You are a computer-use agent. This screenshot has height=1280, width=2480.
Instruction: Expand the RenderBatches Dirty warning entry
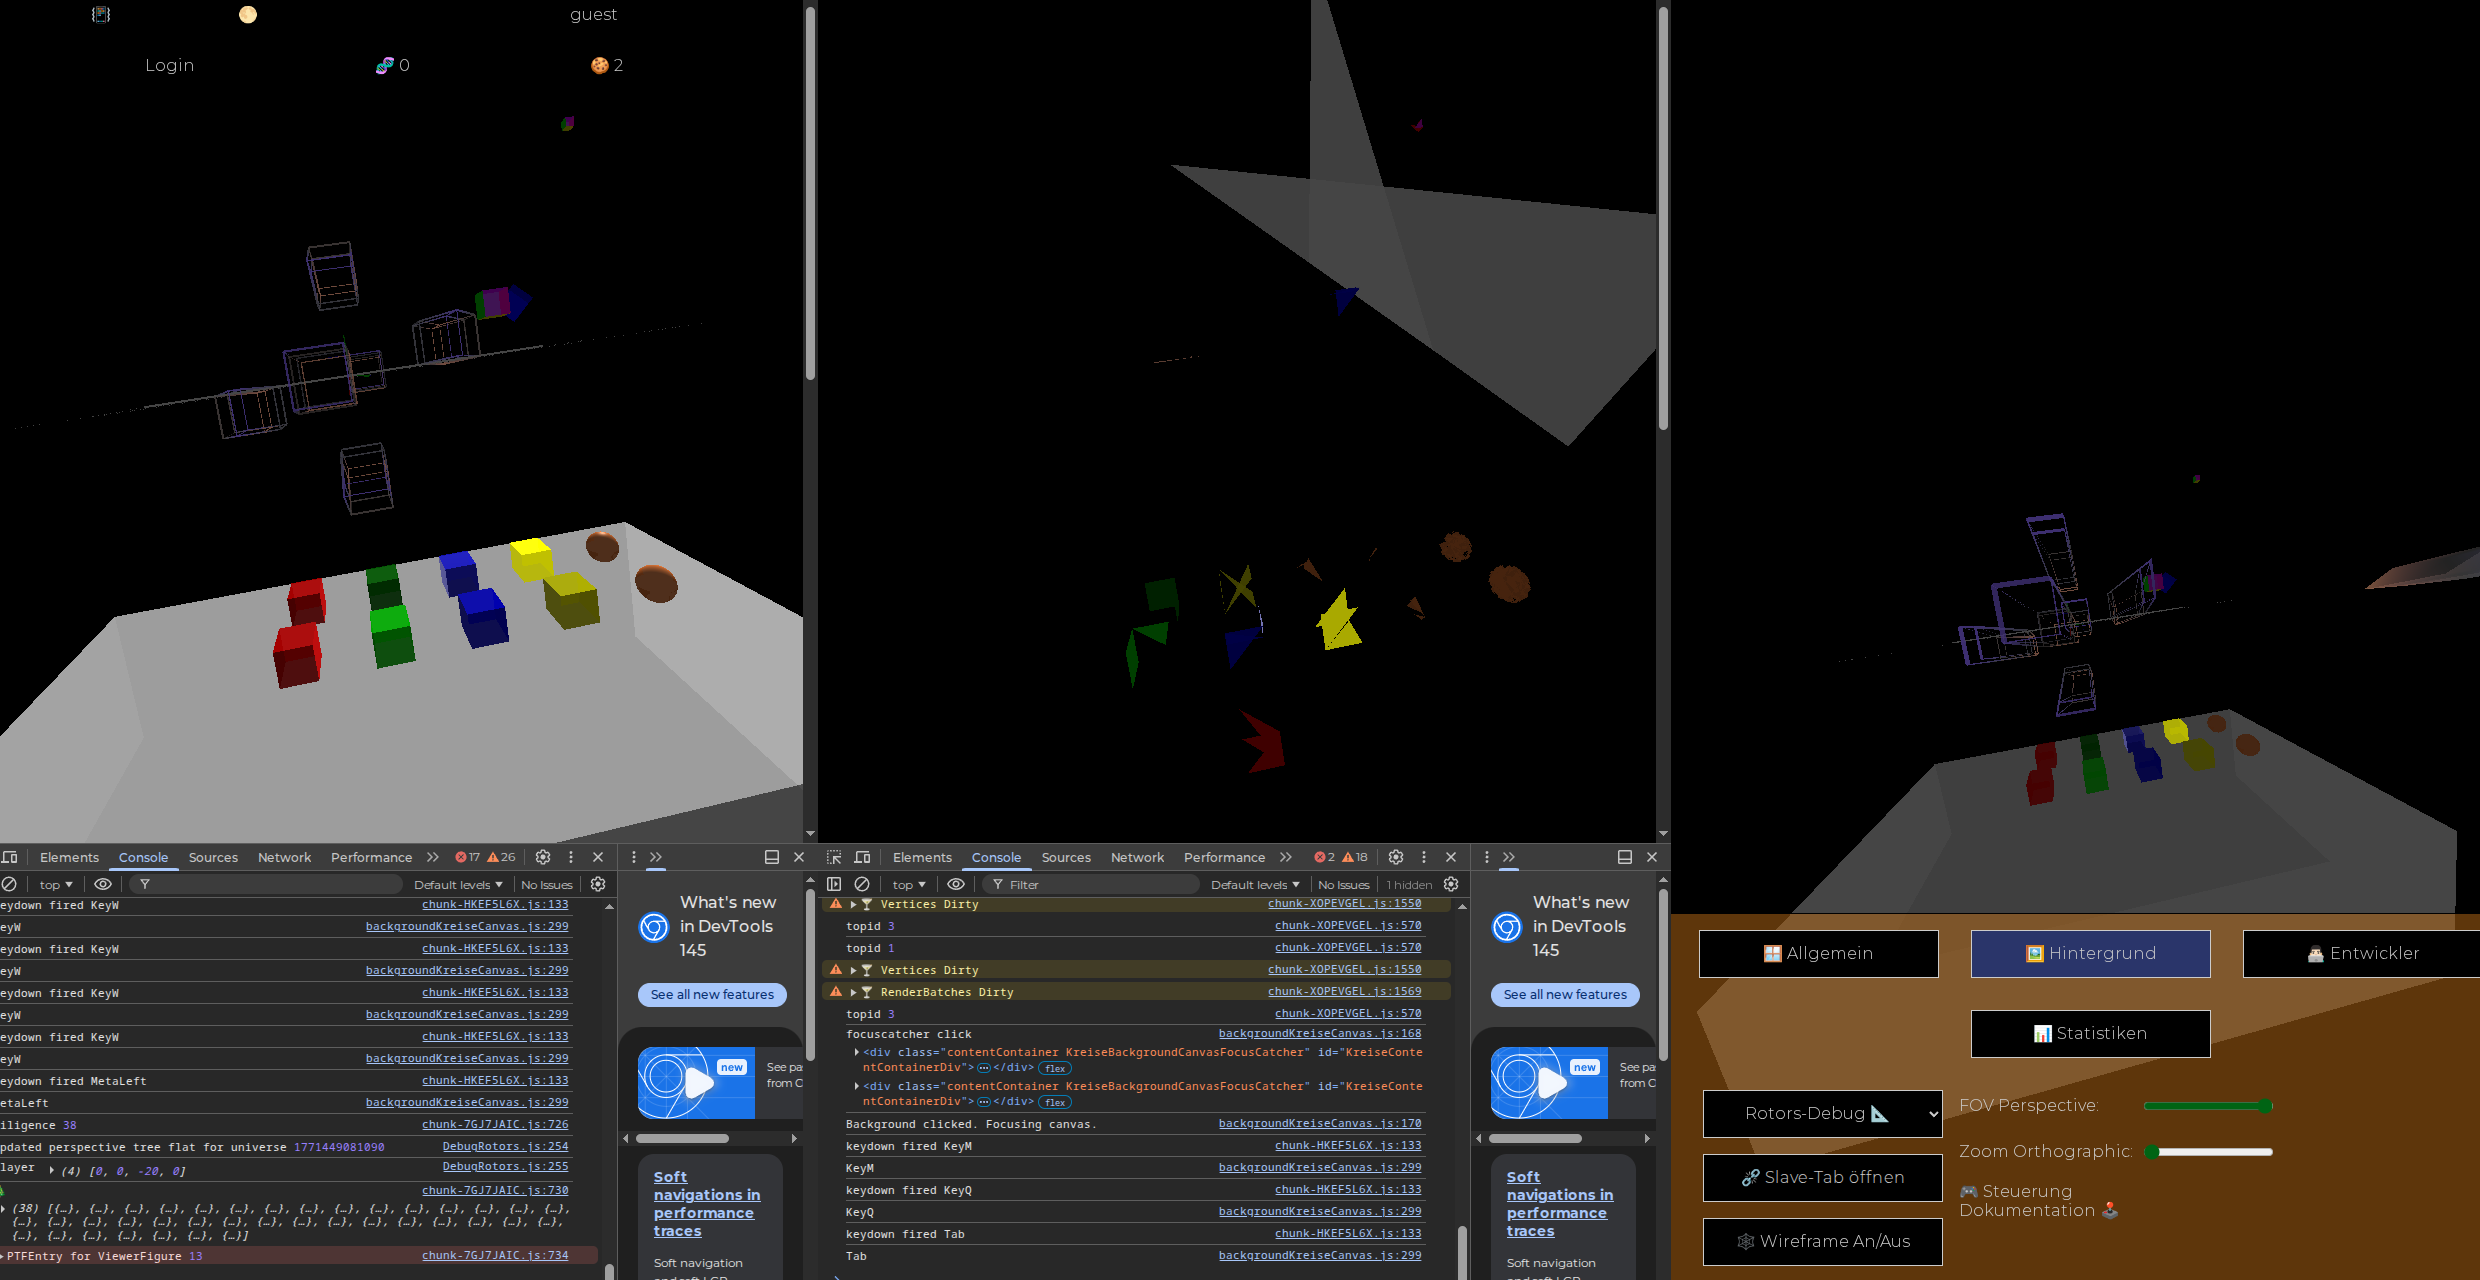(x=853, y=992)
